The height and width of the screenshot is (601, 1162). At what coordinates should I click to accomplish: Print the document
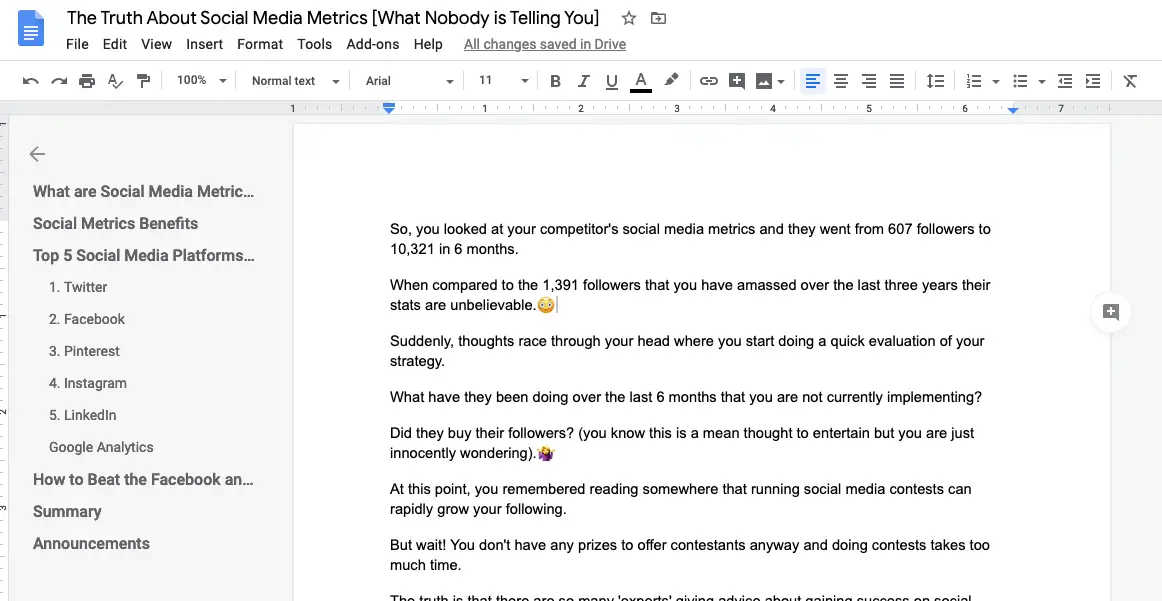[x=87, y=81]
